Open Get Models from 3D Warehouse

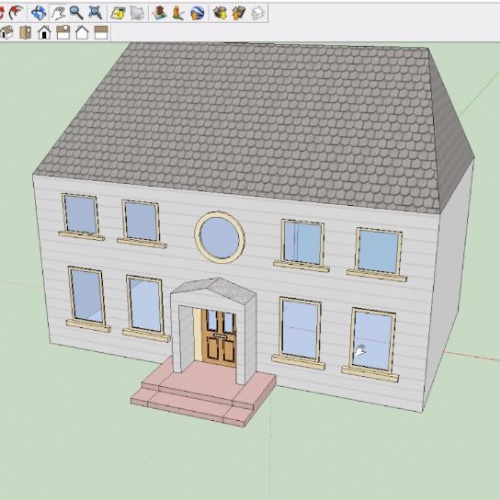220,13
